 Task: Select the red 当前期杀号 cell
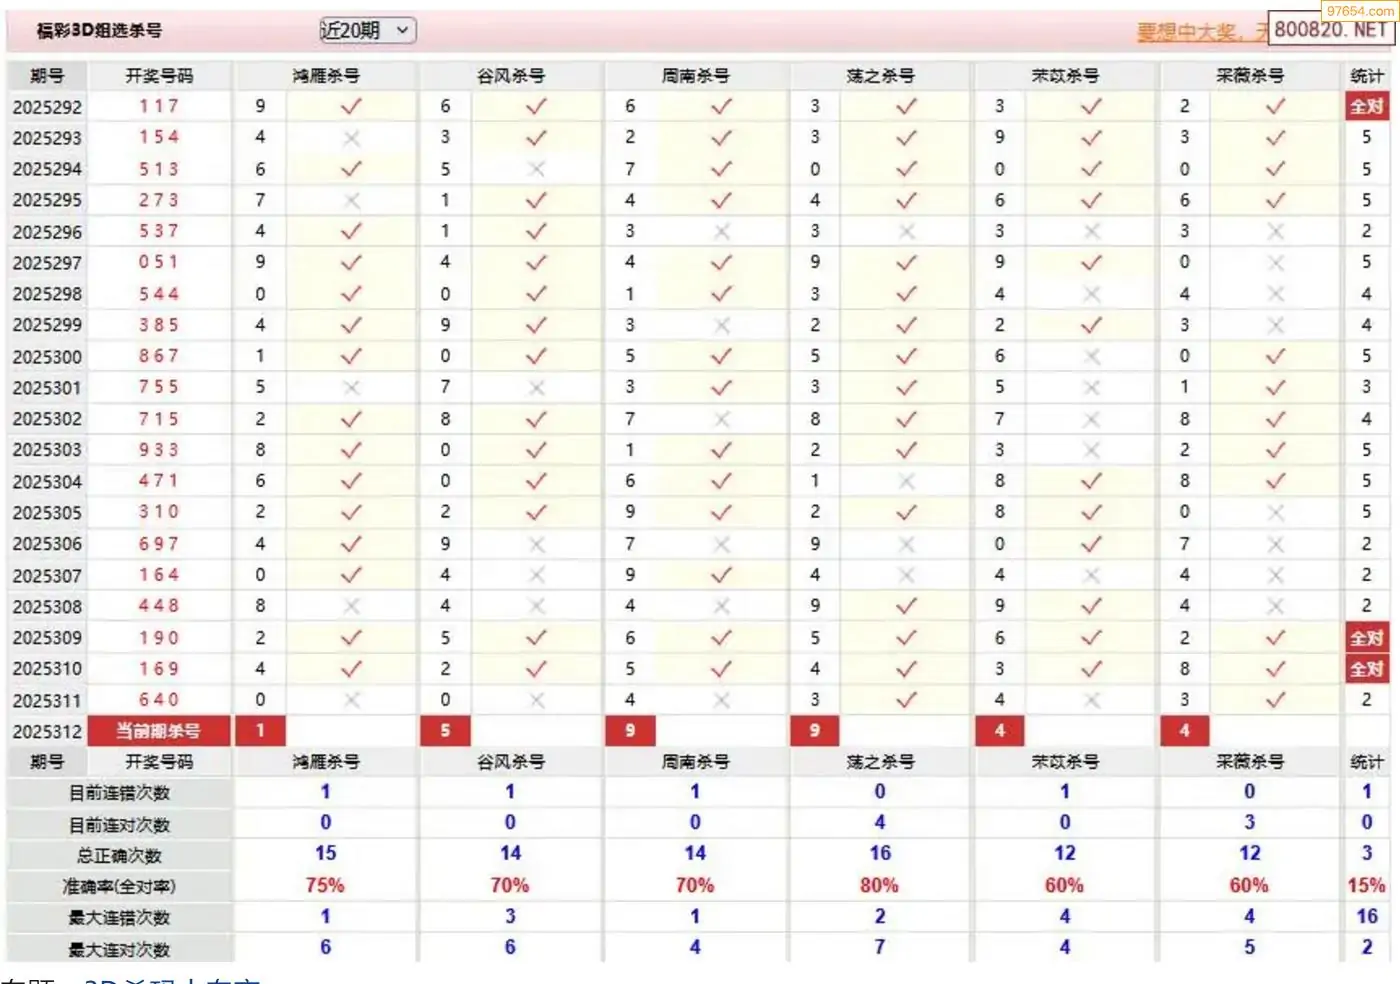(x=159, y=731)
